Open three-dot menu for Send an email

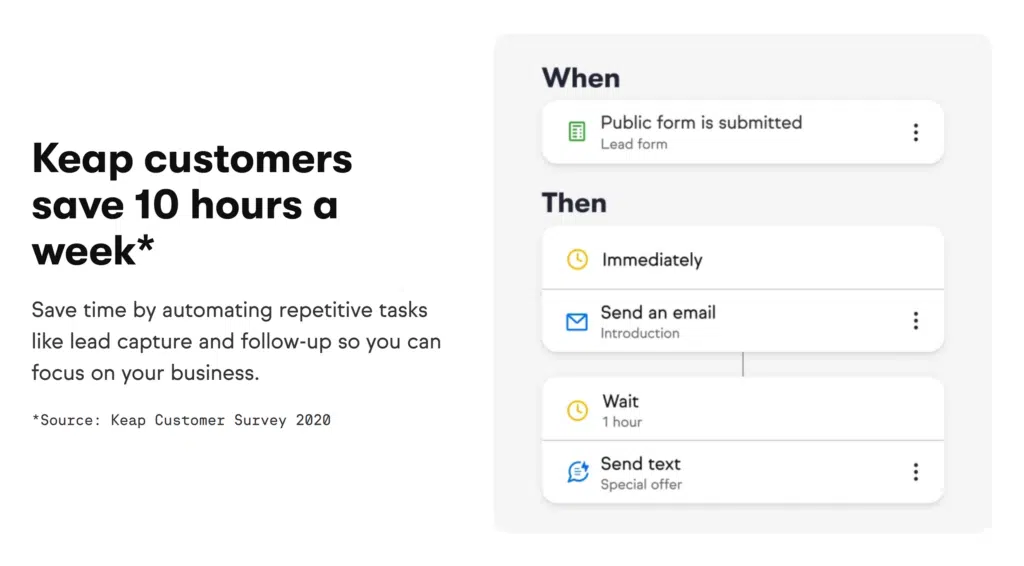tap(915, 321)
